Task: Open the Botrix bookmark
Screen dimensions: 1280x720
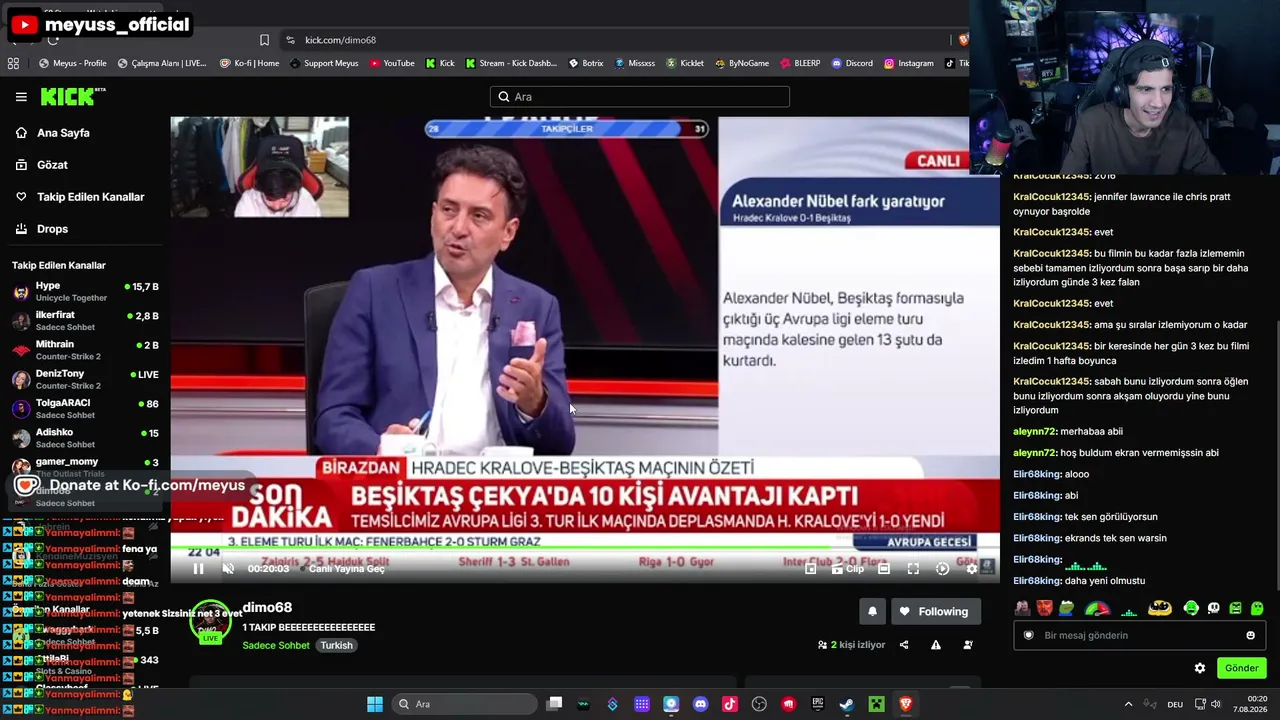Action: (586, 63)
